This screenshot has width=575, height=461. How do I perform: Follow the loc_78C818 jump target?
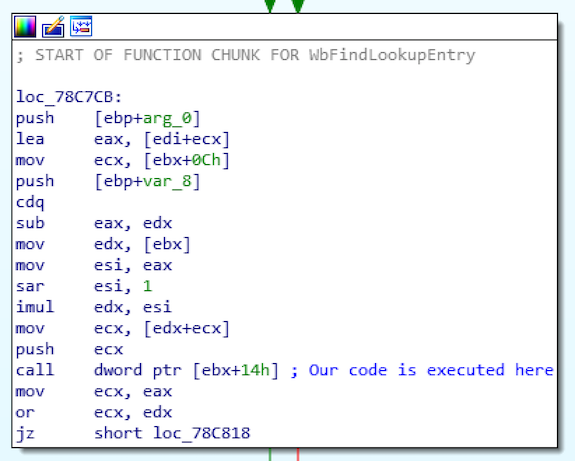201,433
